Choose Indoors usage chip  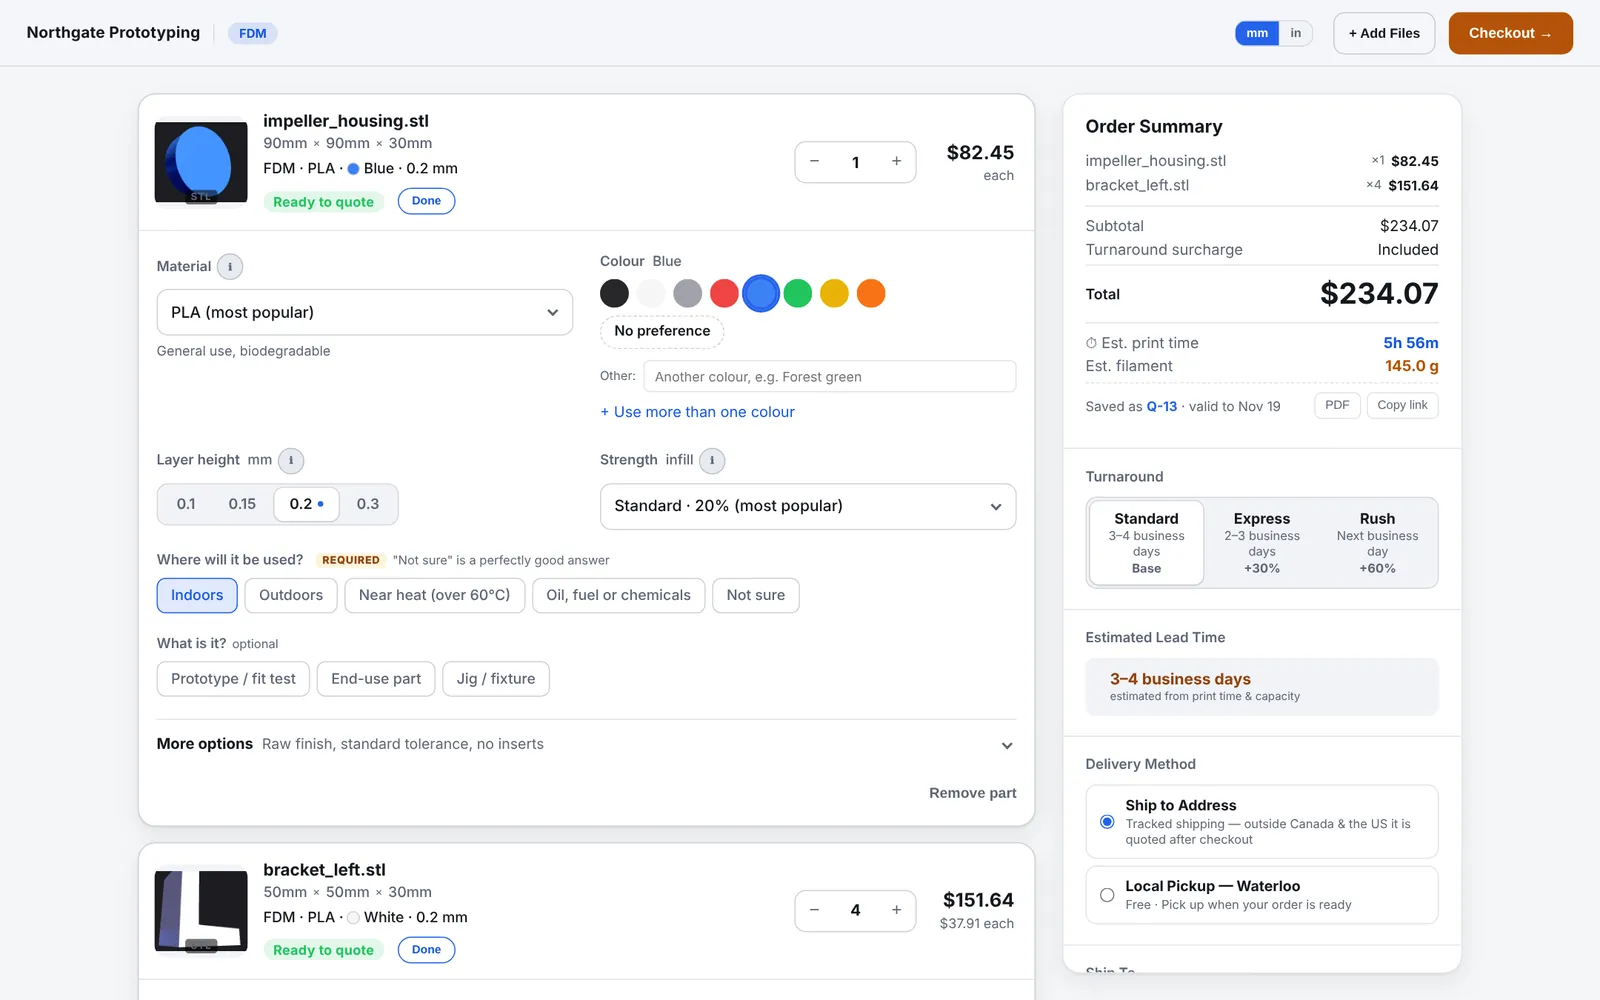click(x=197, y=595)
